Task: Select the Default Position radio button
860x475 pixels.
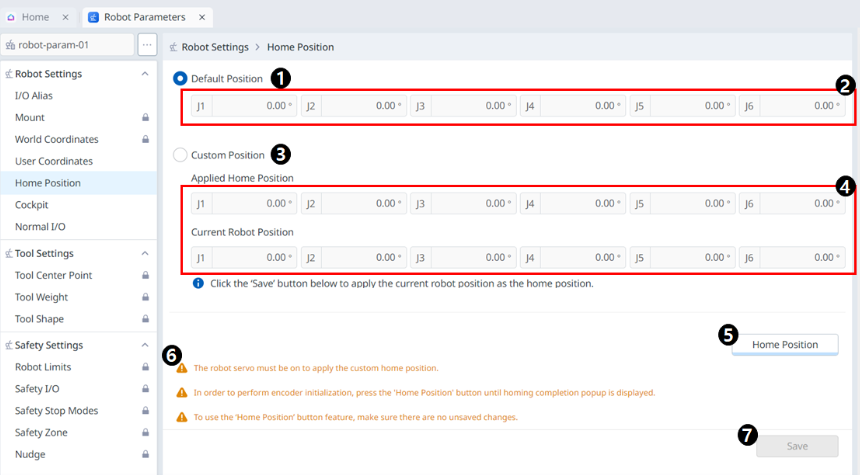Action: point(180,78)
